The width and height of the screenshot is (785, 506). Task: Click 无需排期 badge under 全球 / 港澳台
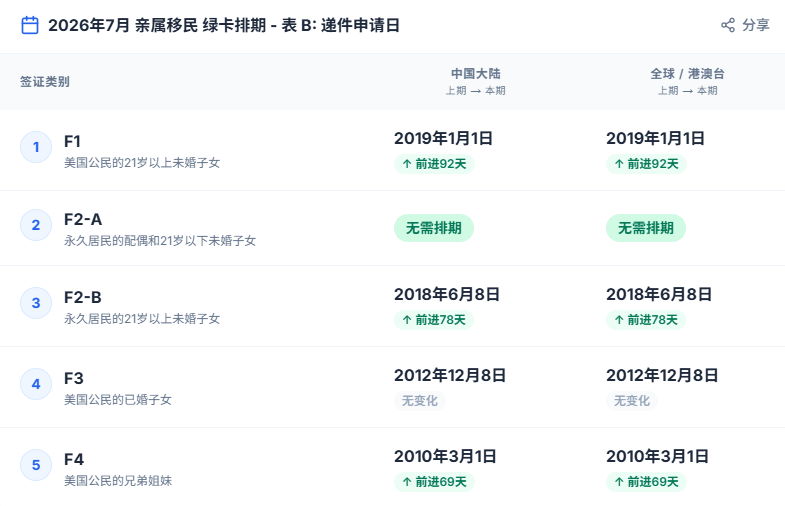pos(646,228)
